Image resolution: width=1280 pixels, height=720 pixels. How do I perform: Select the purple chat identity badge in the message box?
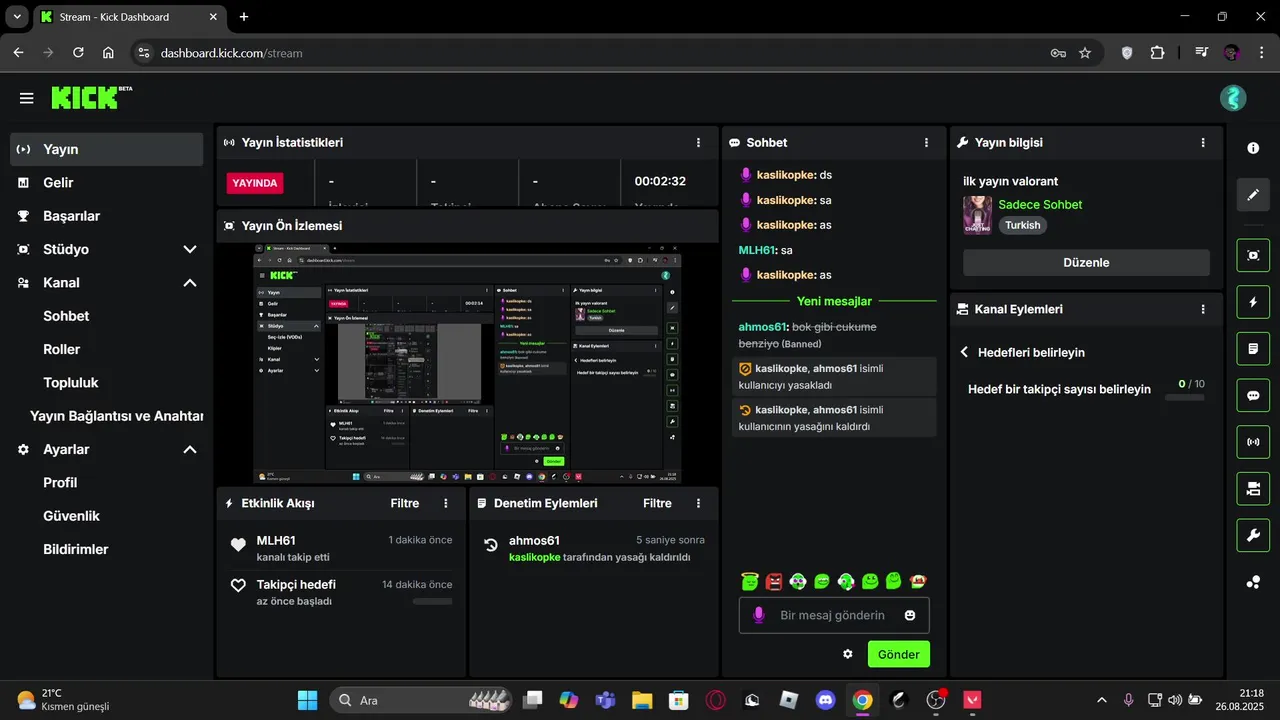click(x=759, y=615)
